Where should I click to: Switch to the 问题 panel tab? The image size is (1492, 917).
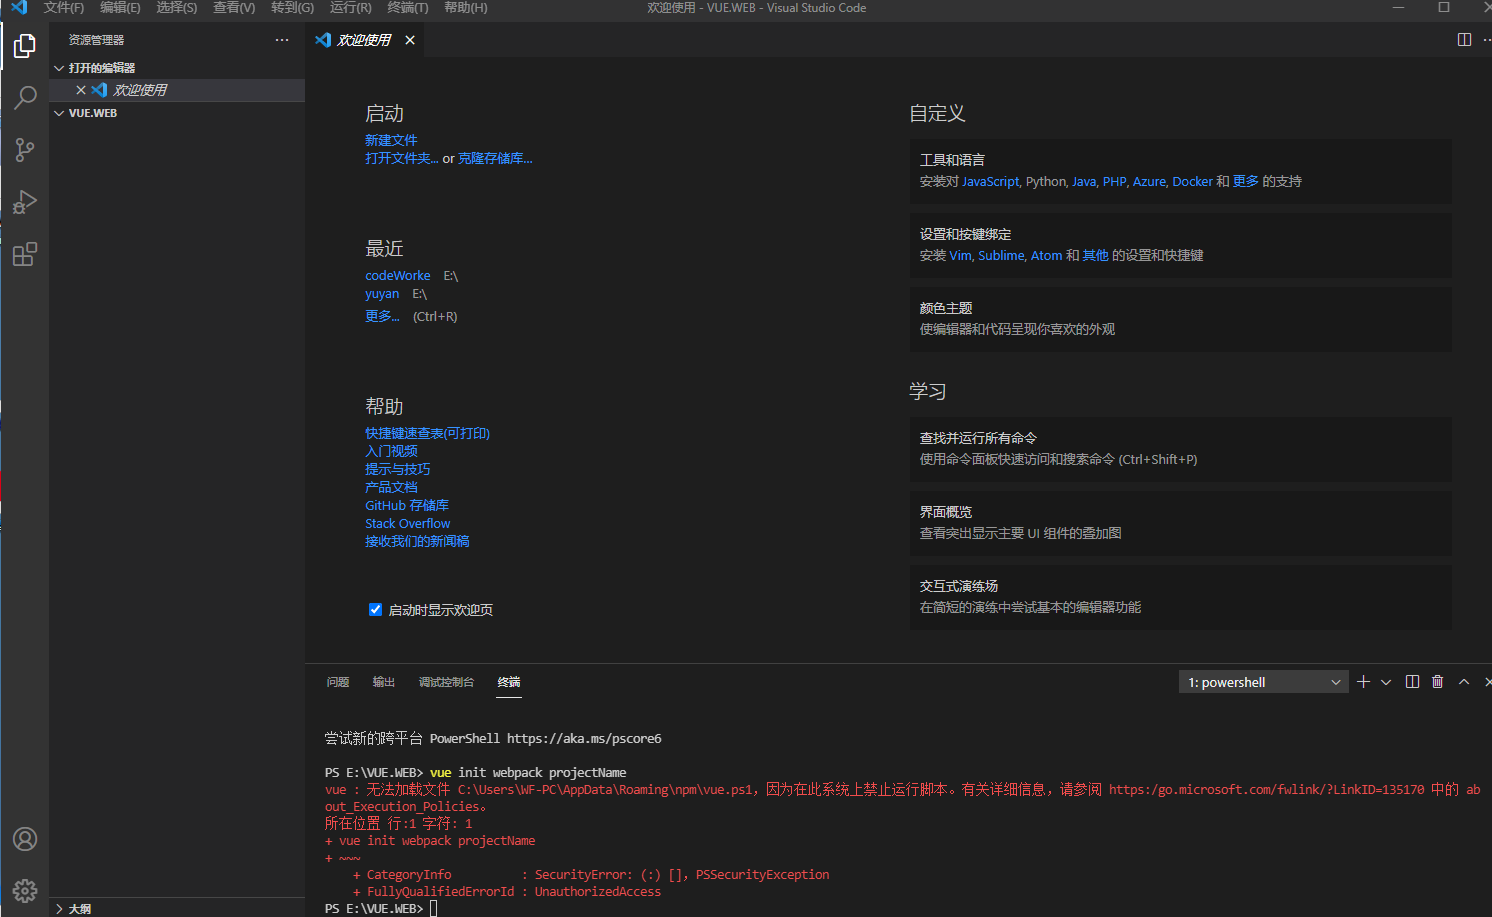(x=338, y=682)
